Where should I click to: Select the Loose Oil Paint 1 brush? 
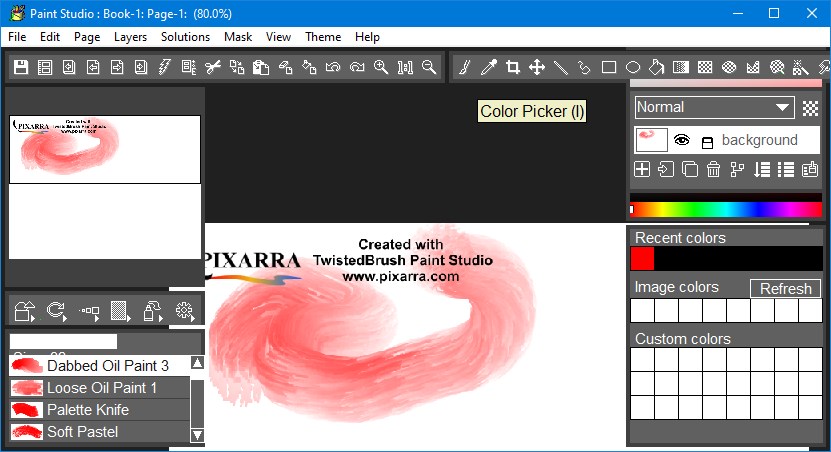[99, 388]
